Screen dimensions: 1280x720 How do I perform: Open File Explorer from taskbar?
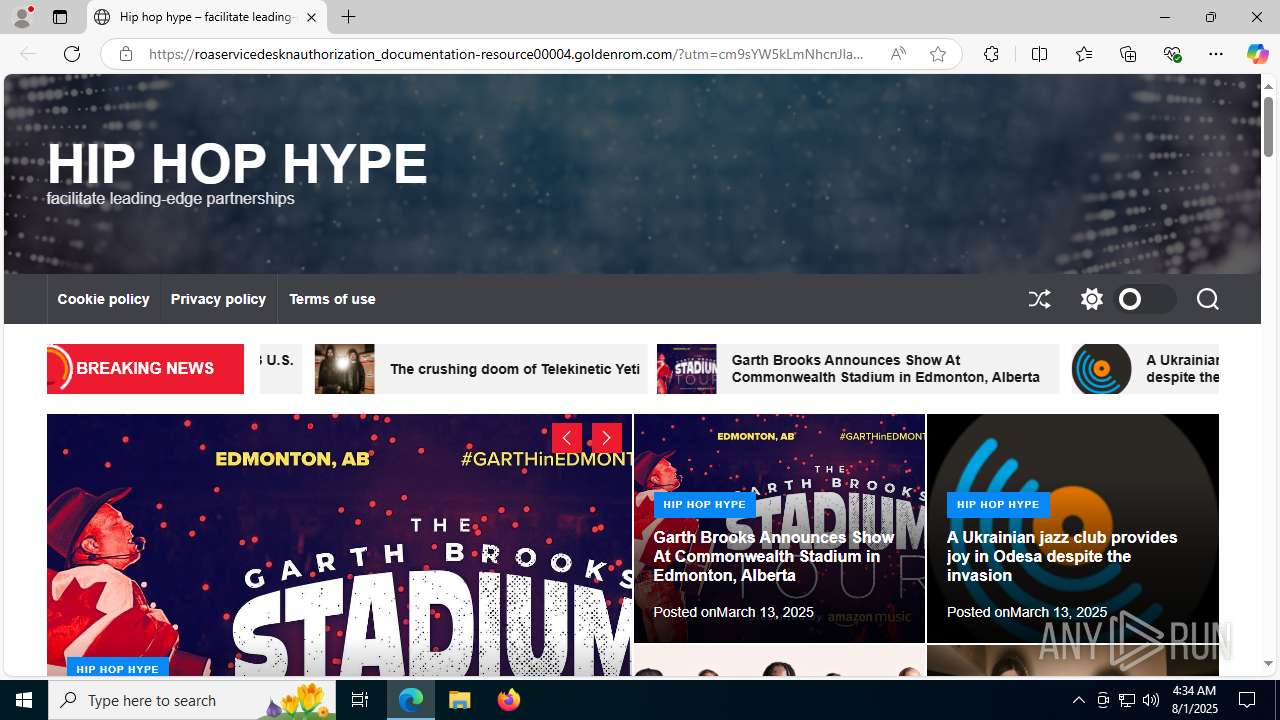pos(460,700)
